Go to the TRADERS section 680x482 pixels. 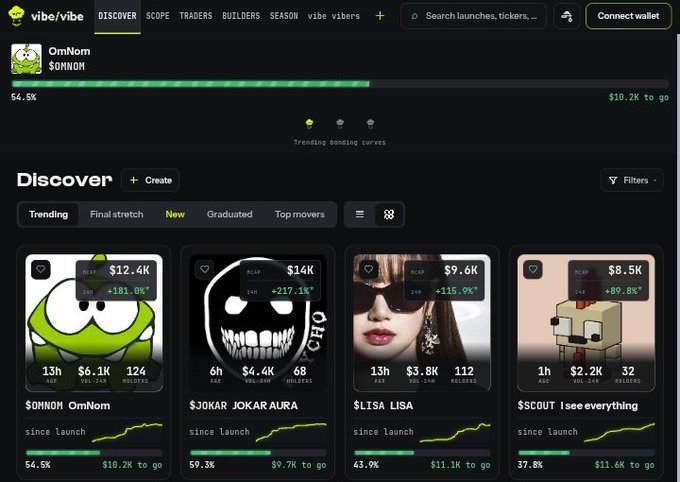pyautogui.click(x=196, y=16)
